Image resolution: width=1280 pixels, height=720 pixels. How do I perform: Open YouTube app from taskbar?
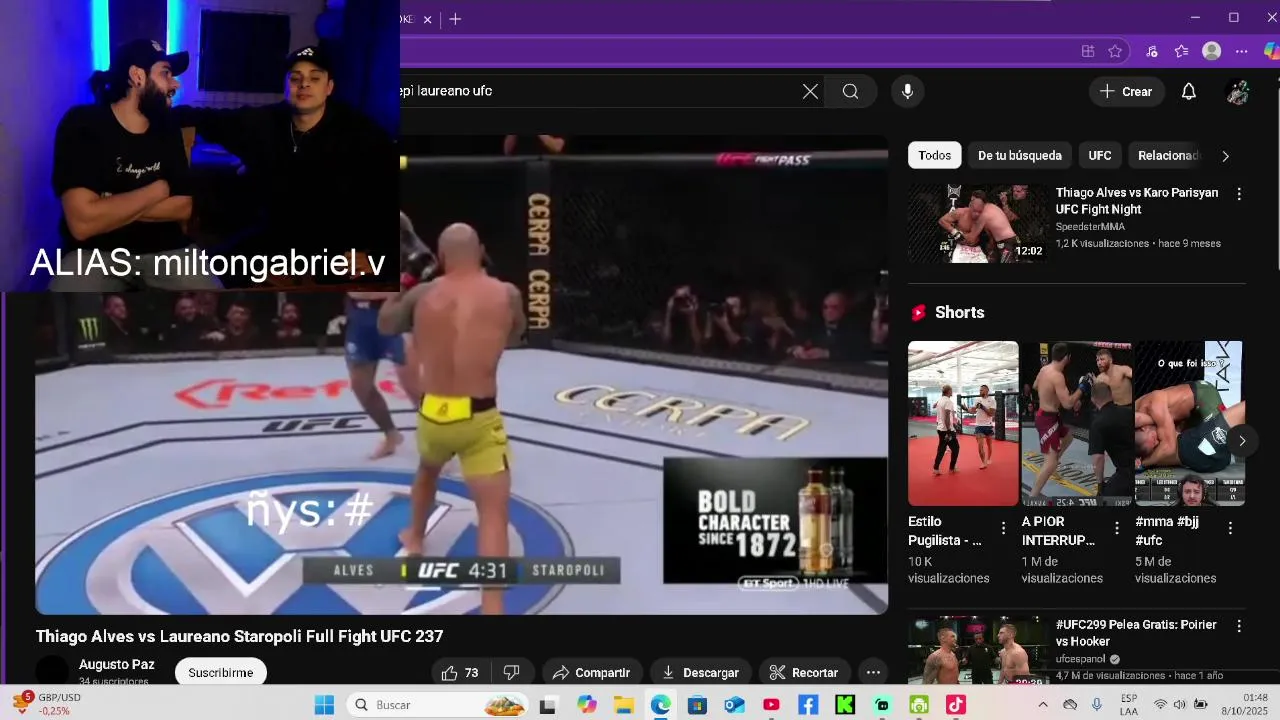771,705
